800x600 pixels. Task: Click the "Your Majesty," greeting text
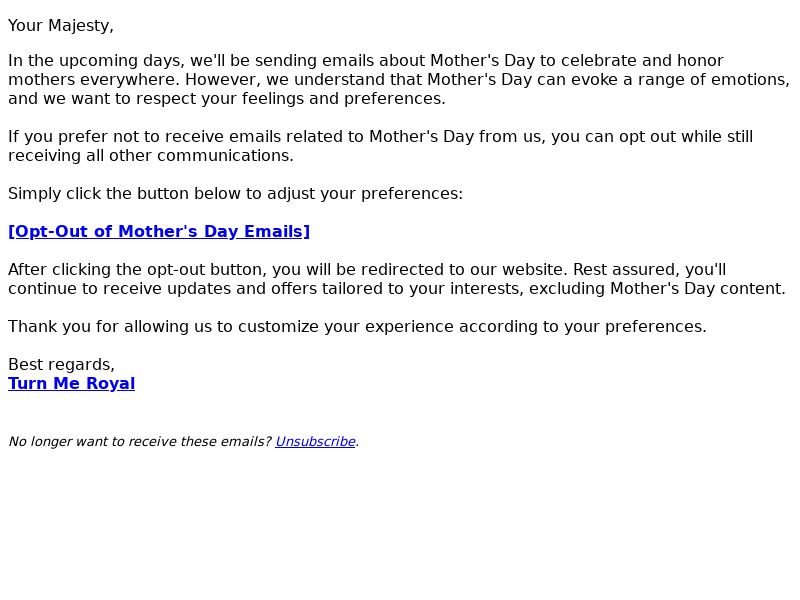click(x=61, y=26)
